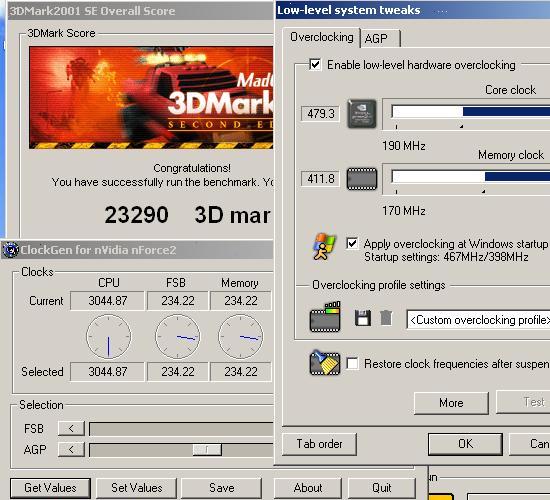Open the Custom overclocking profile combo box
Viewport: 550px width, 500px height.
click(x=478, y=320)
